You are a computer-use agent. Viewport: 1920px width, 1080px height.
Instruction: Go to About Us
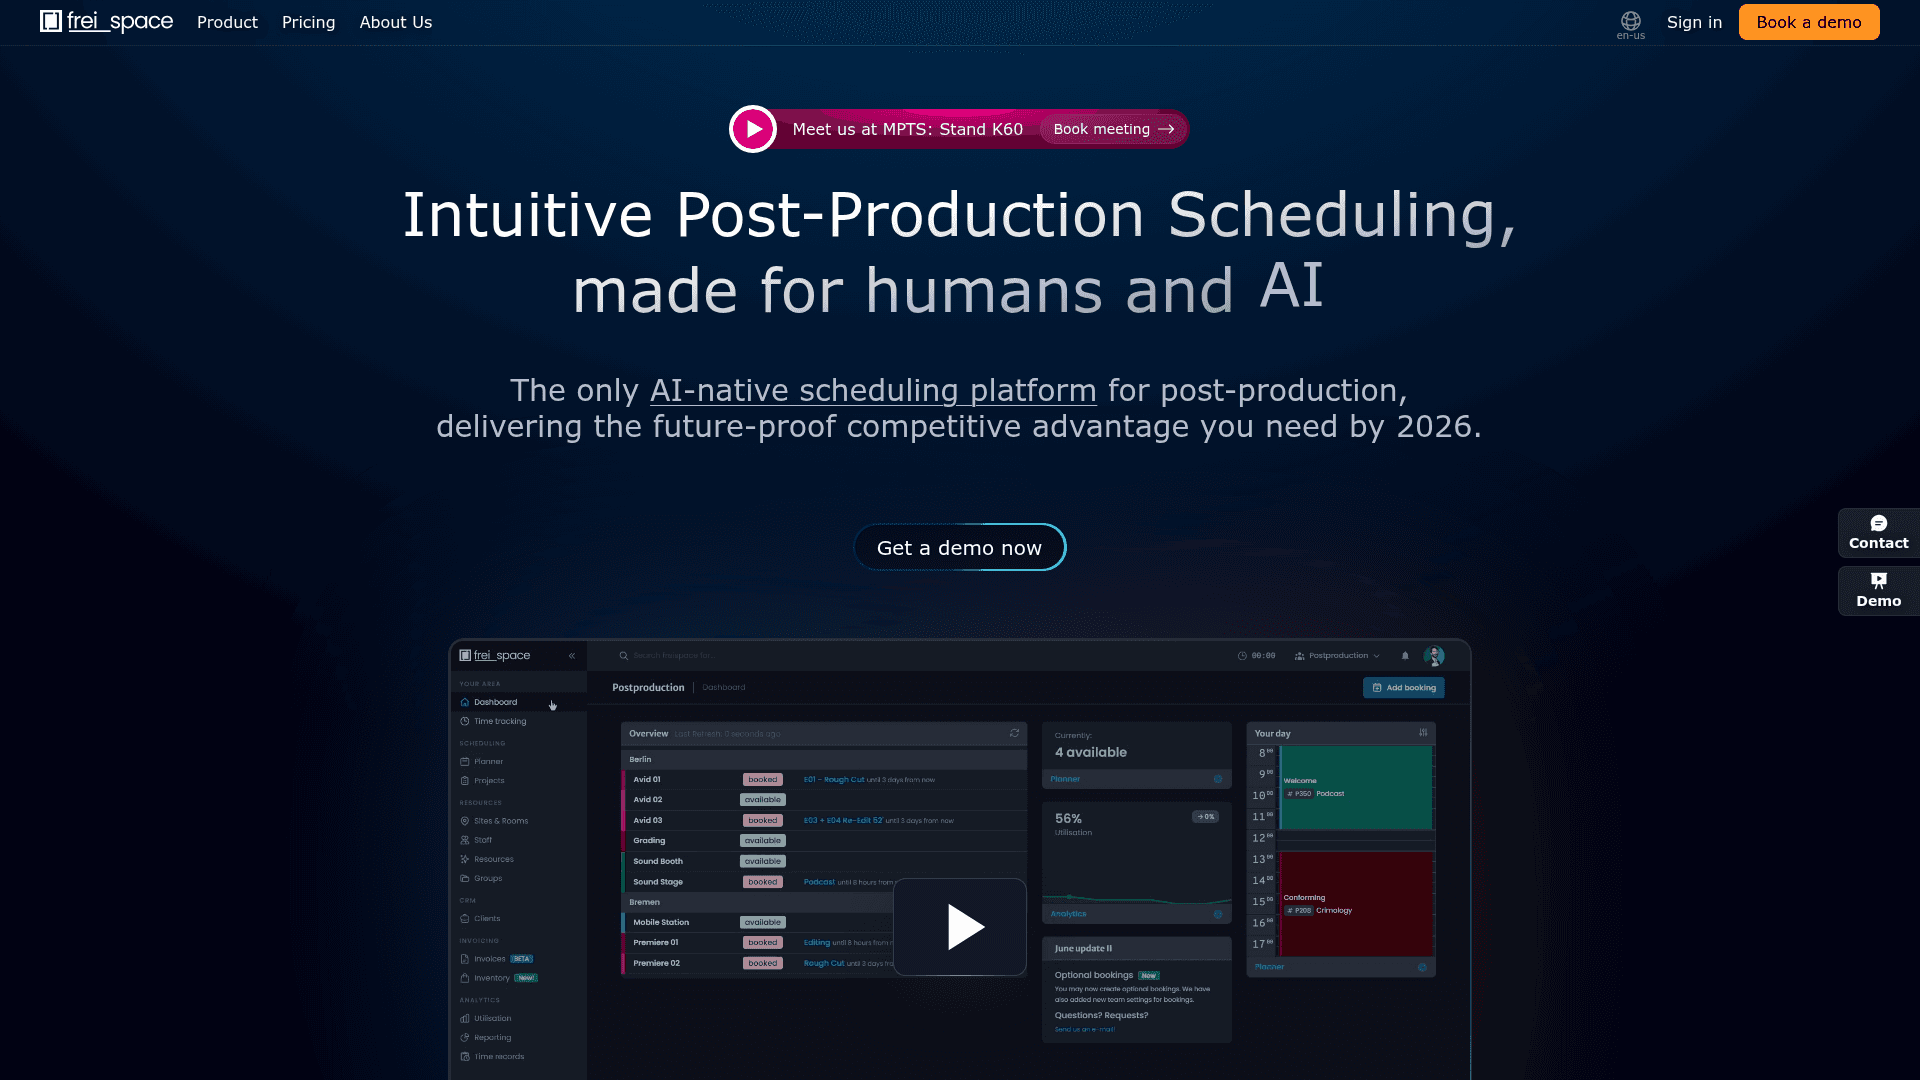(x=396, y=22)
